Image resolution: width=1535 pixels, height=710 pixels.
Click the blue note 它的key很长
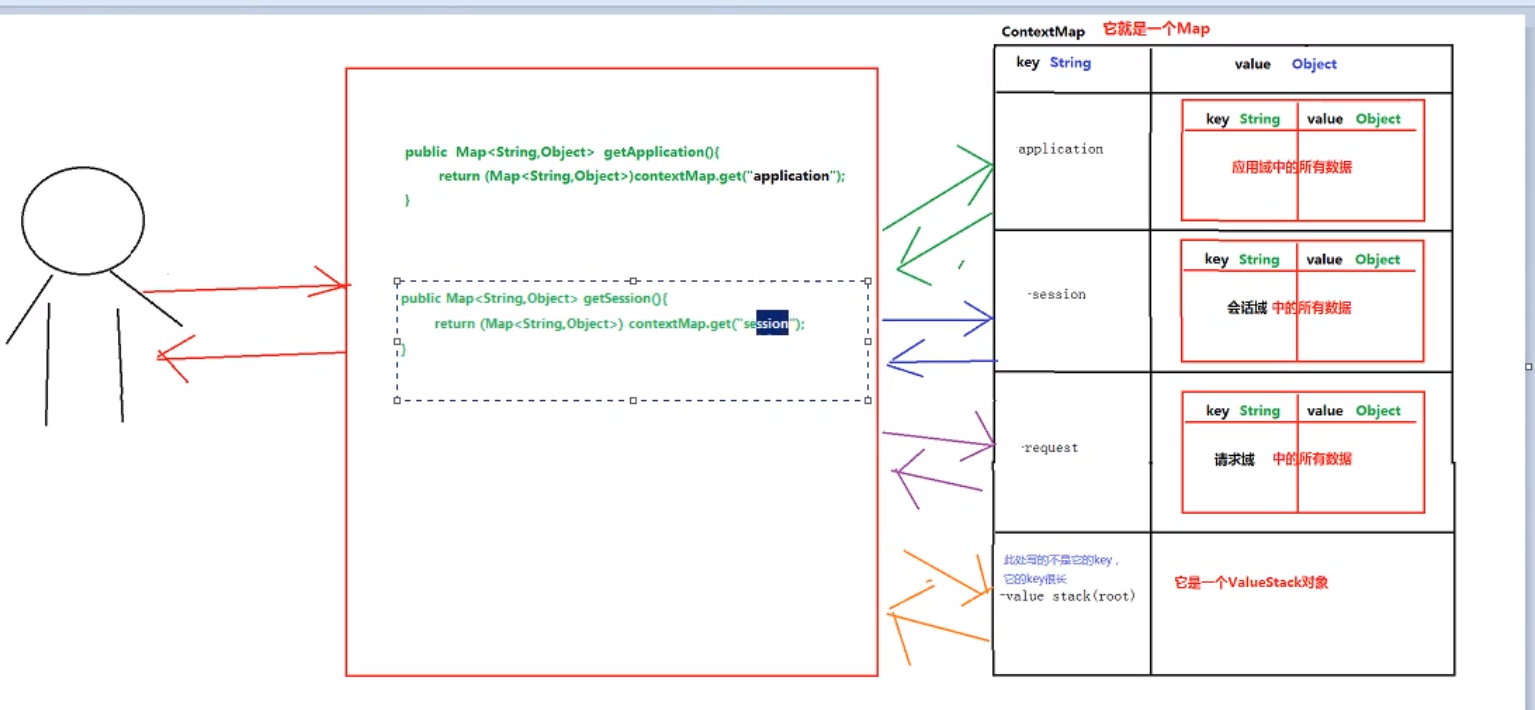click(x=1034, y=580)
